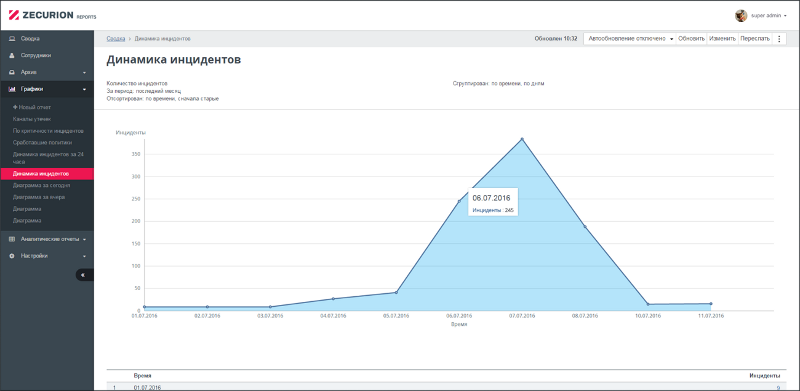Click the Архив drawer icon

tap(12, 72)
